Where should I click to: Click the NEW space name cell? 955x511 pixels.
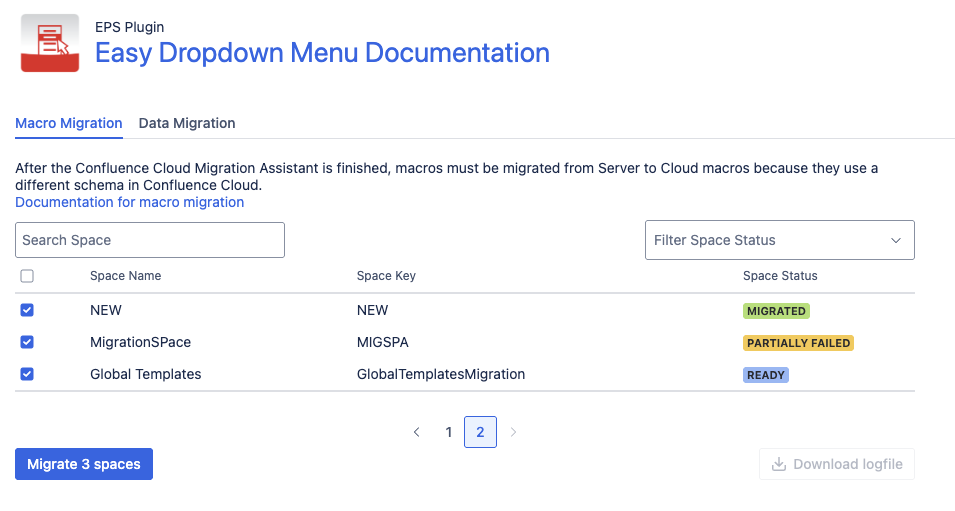(x=106, y=310)
